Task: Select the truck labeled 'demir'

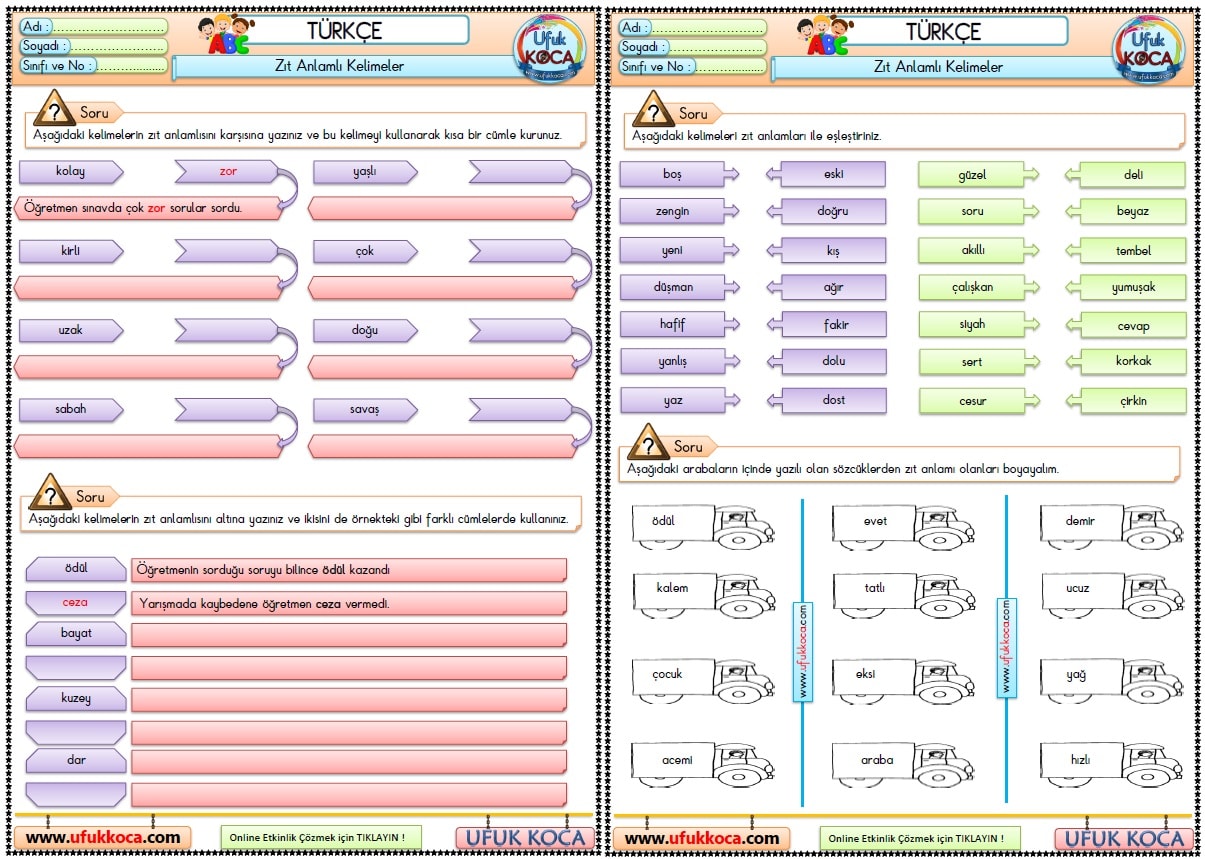Action: 1111,525
